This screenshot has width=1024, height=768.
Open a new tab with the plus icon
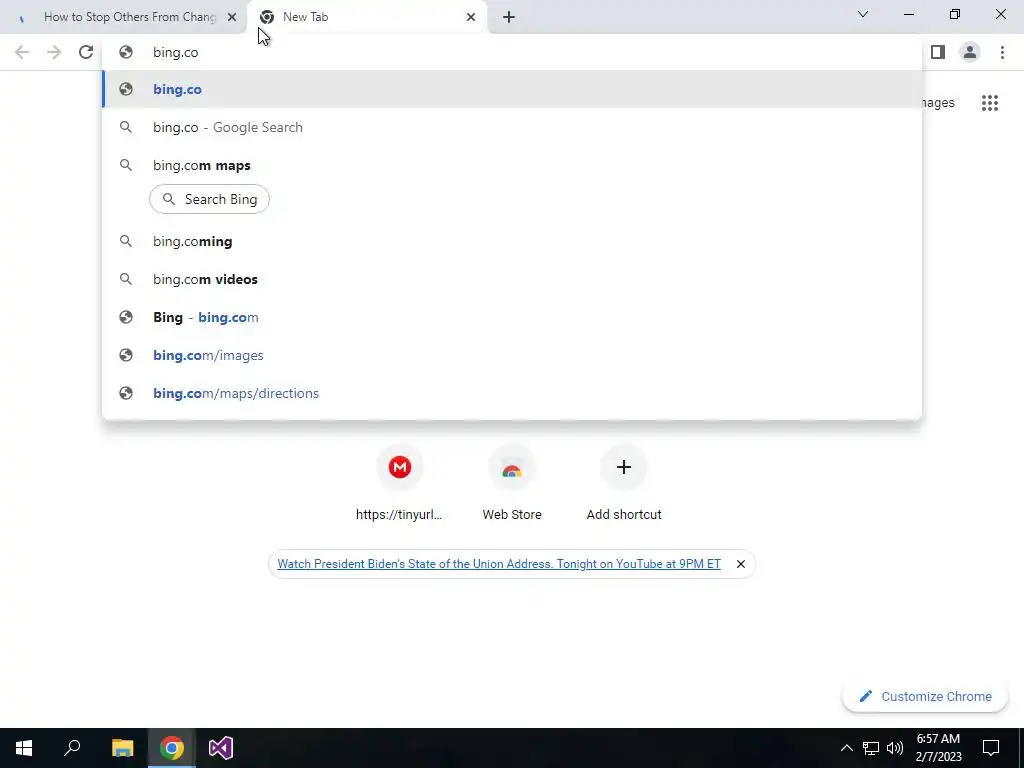[509, 17]
